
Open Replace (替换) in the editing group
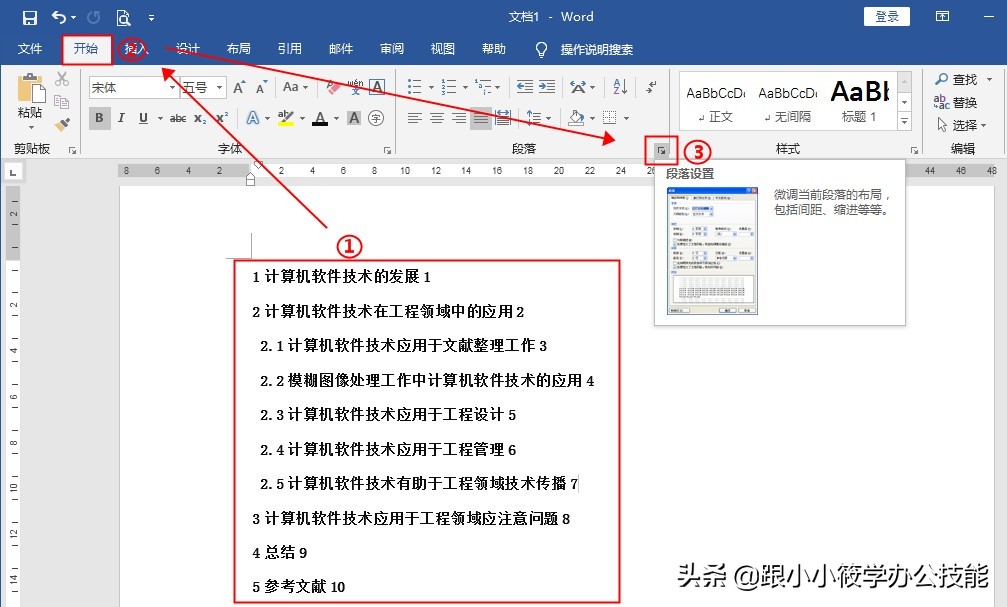(x=963, y=101)
